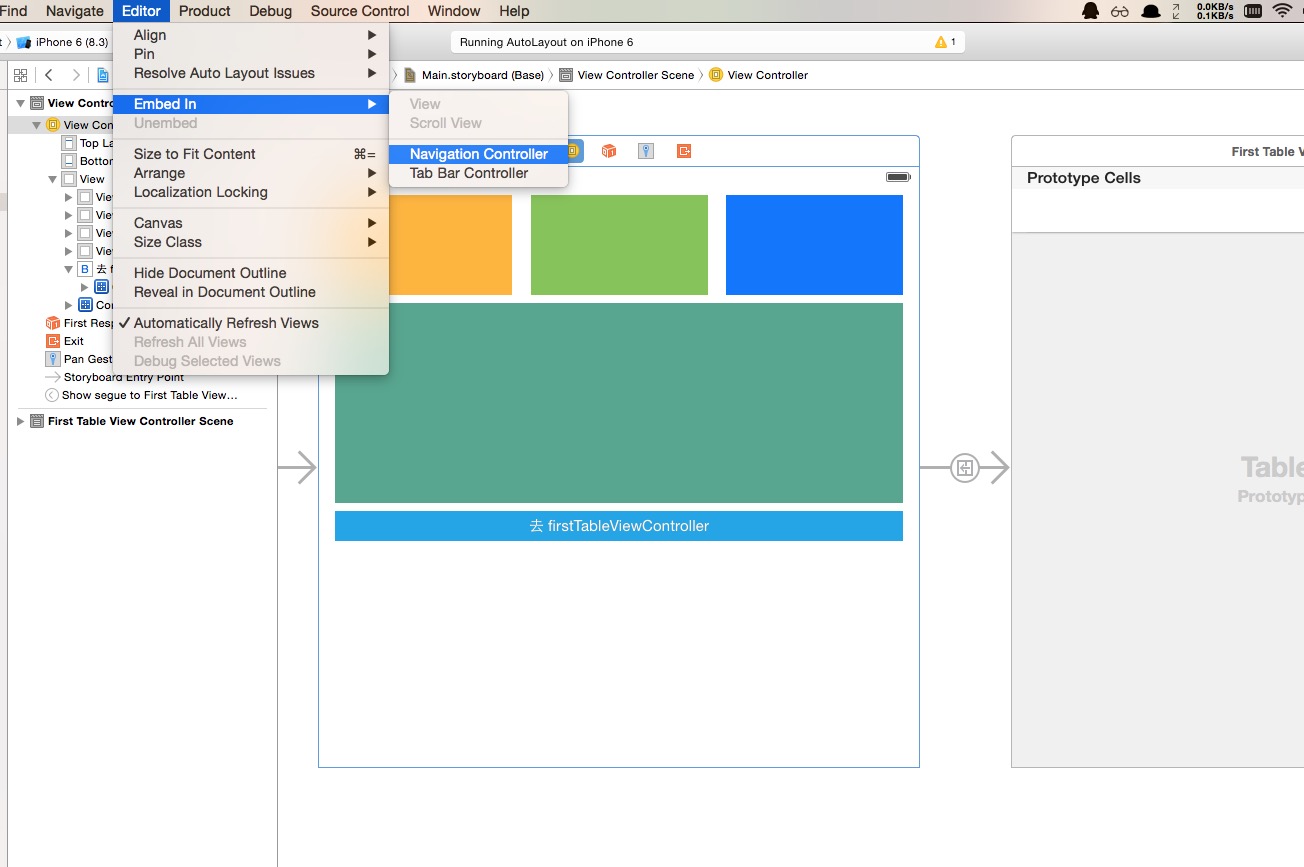Open the Help menu

click(514, 11)
